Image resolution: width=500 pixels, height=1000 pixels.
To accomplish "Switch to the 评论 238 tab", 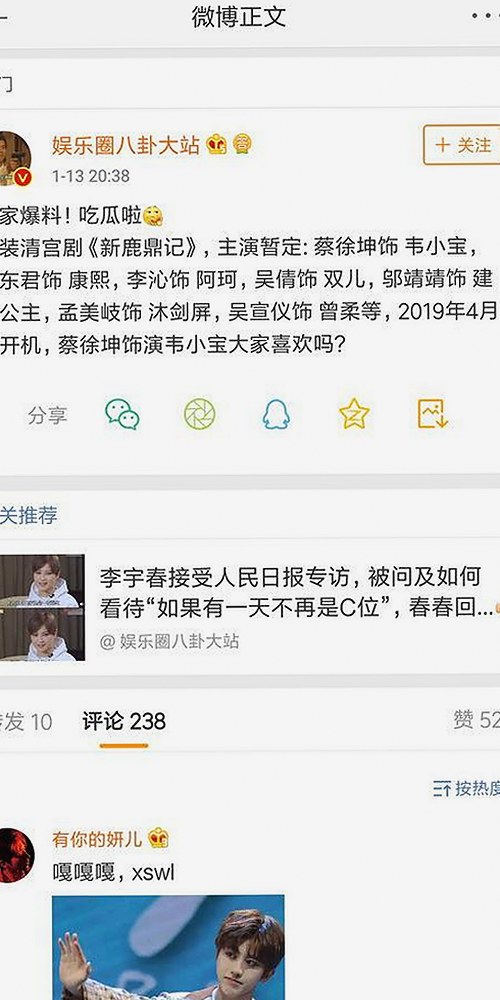I will click(x=124, y=721).
